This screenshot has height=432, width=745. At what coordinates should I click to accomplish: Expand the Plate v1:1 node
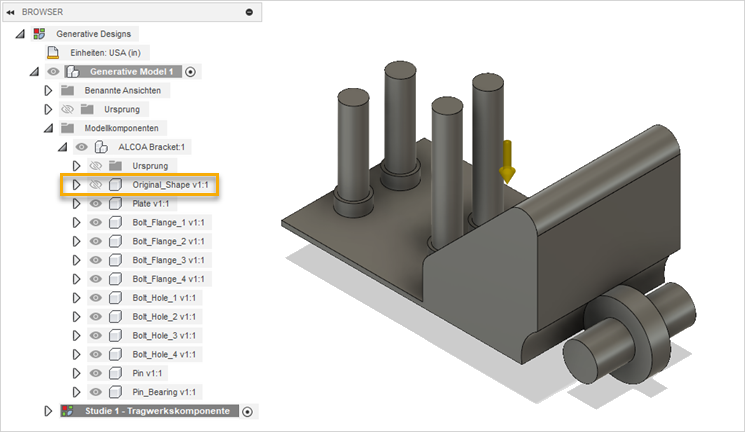(76, 203)
